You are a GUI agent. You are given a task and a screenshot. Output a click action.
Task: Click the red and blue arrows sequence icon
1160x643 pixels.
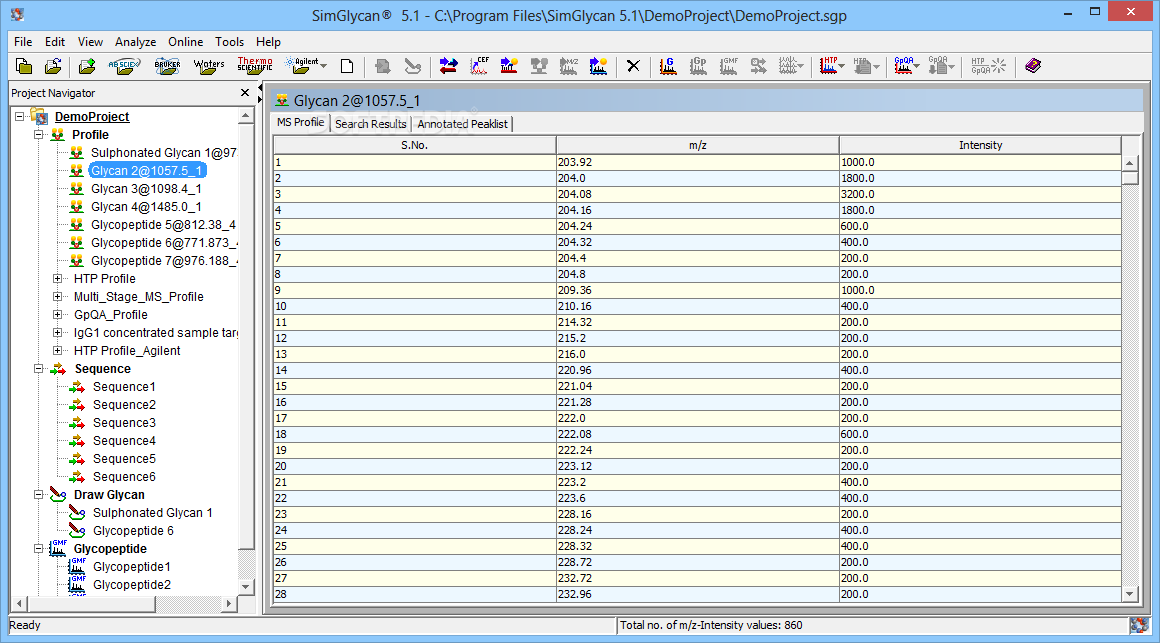448,67
